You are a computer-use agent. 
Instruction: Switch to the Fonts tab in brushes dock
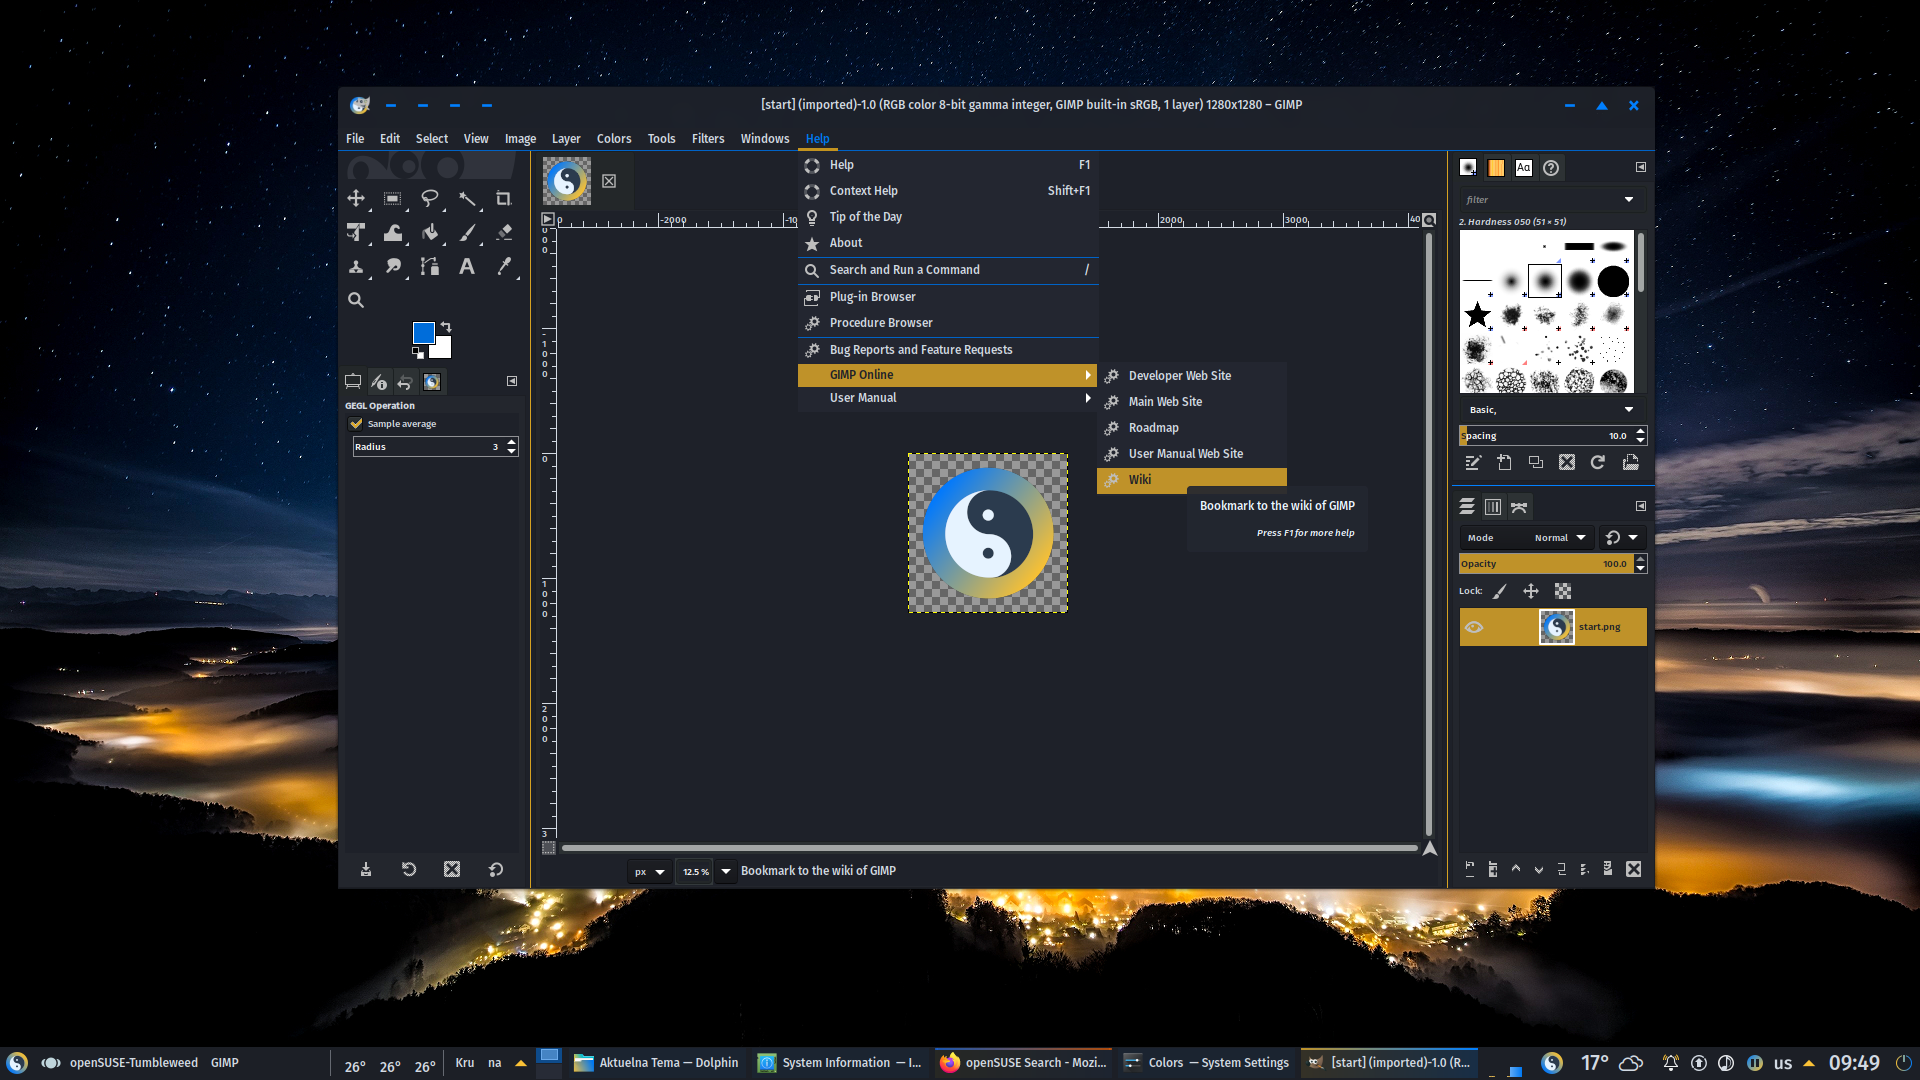click(x=1523, y=168)
